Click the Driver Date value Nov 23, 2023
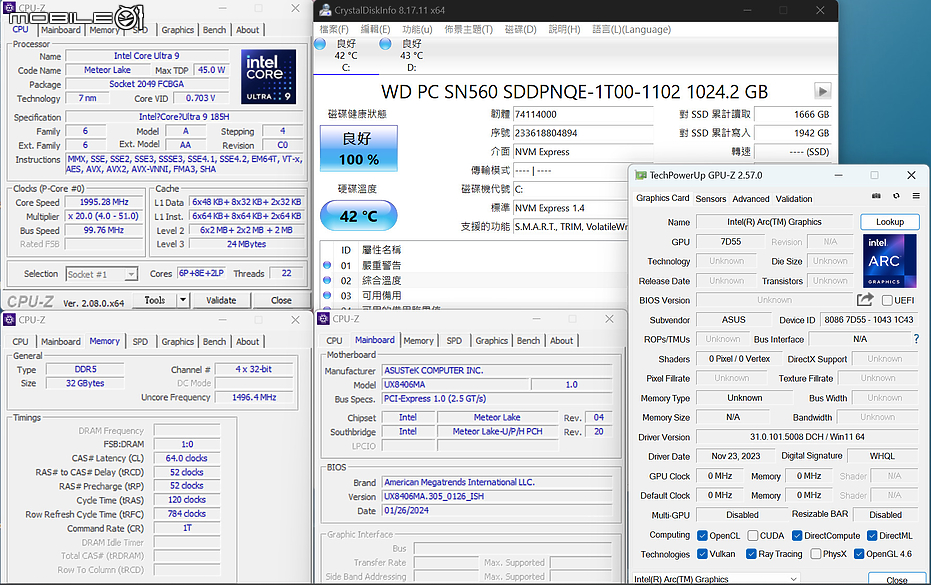The image size is (931, 585). point(736,456)
